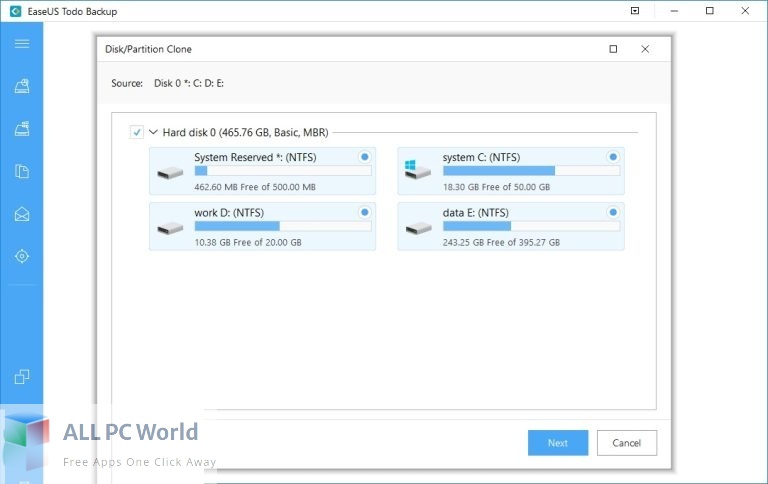Click the Cancel button

(x=626, y=443)
